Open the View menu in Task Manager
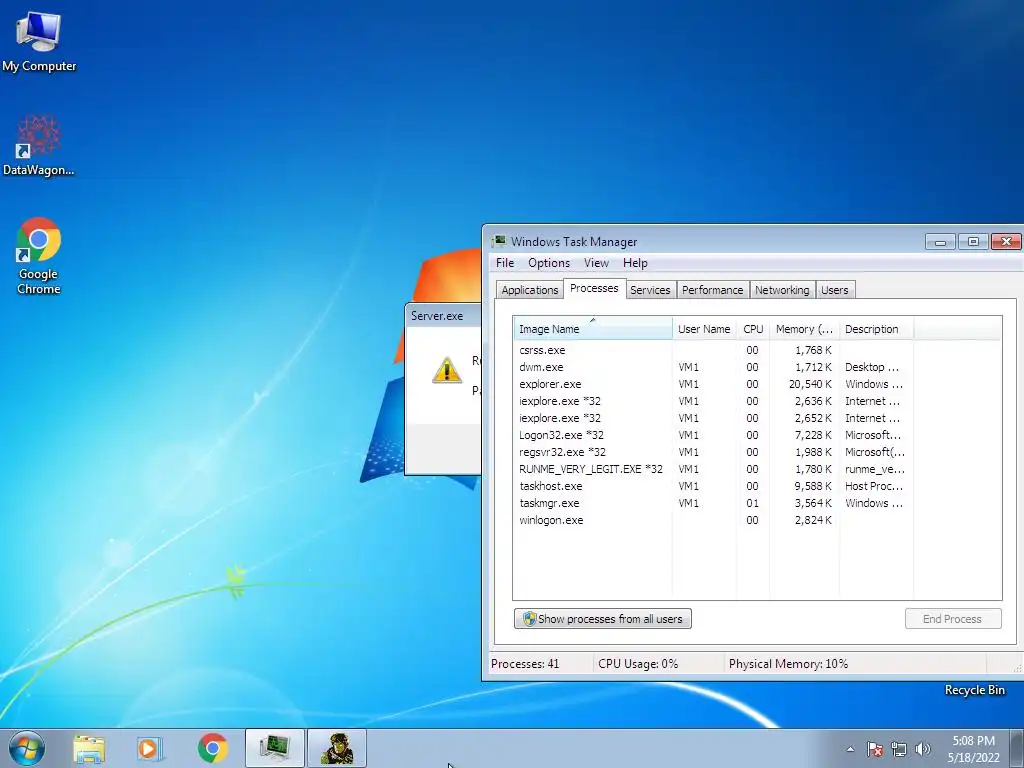This screenshot has width=1024, height=768. tap(596, 263)
